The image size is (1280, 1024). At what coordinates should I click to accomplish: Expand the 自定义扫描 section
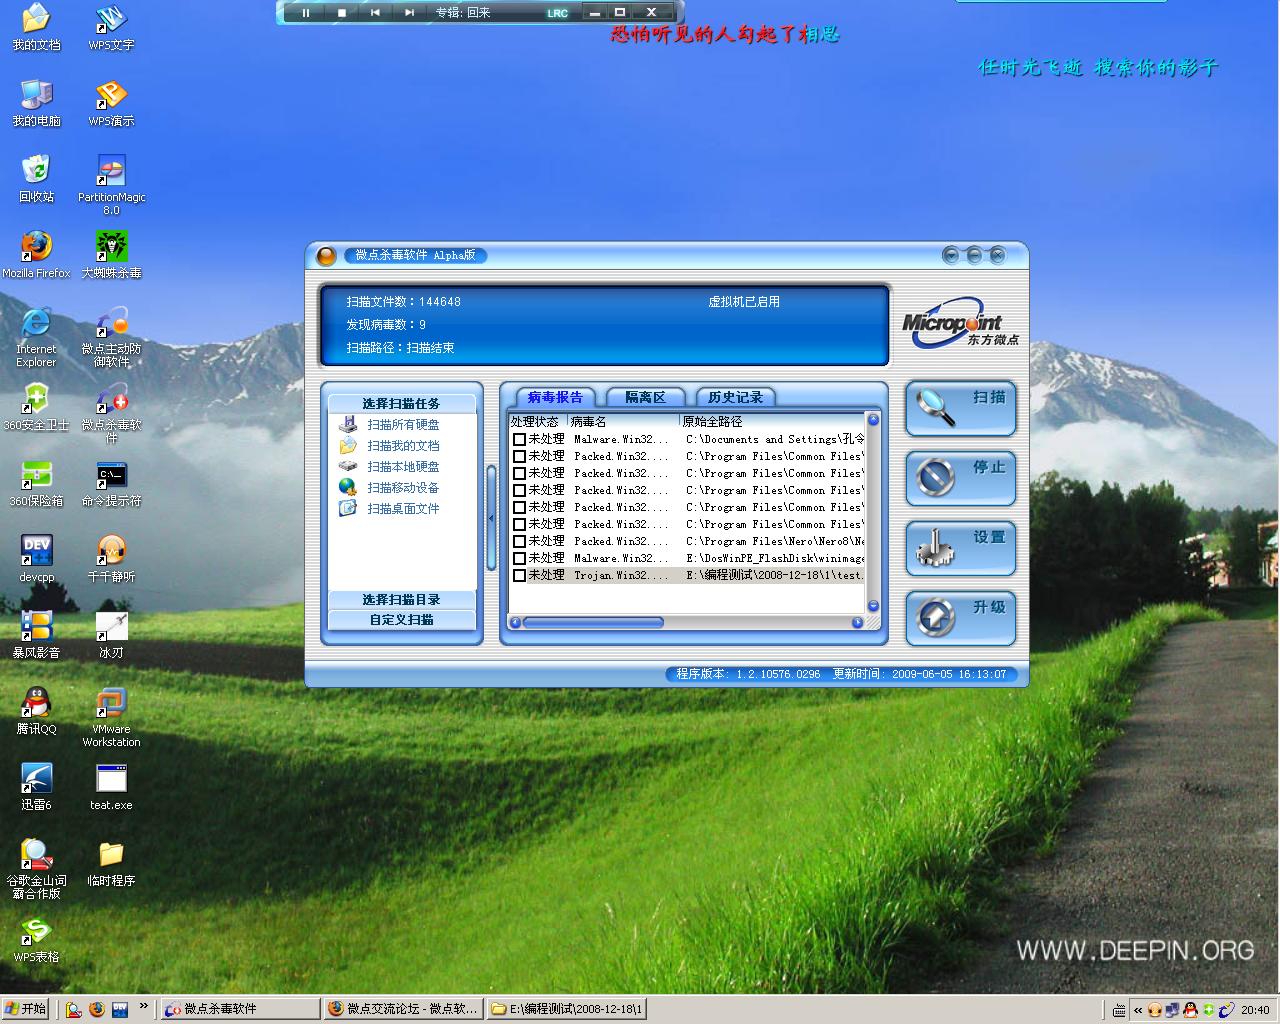click(x=402, y=620)
